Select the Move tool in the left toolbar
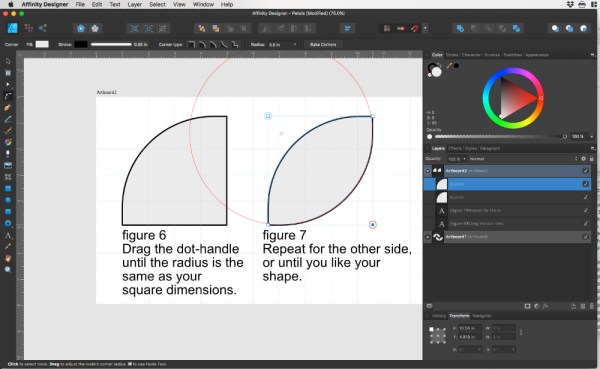600x369 pixels. pyautogui.click(x=8, y=61)
